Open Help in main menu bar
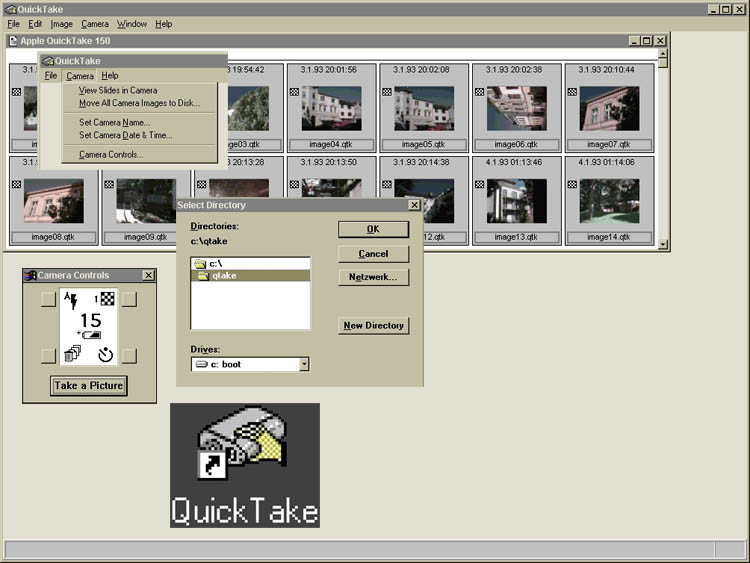Viewport: 750px width, 563px height. click(x=164, y=24)
